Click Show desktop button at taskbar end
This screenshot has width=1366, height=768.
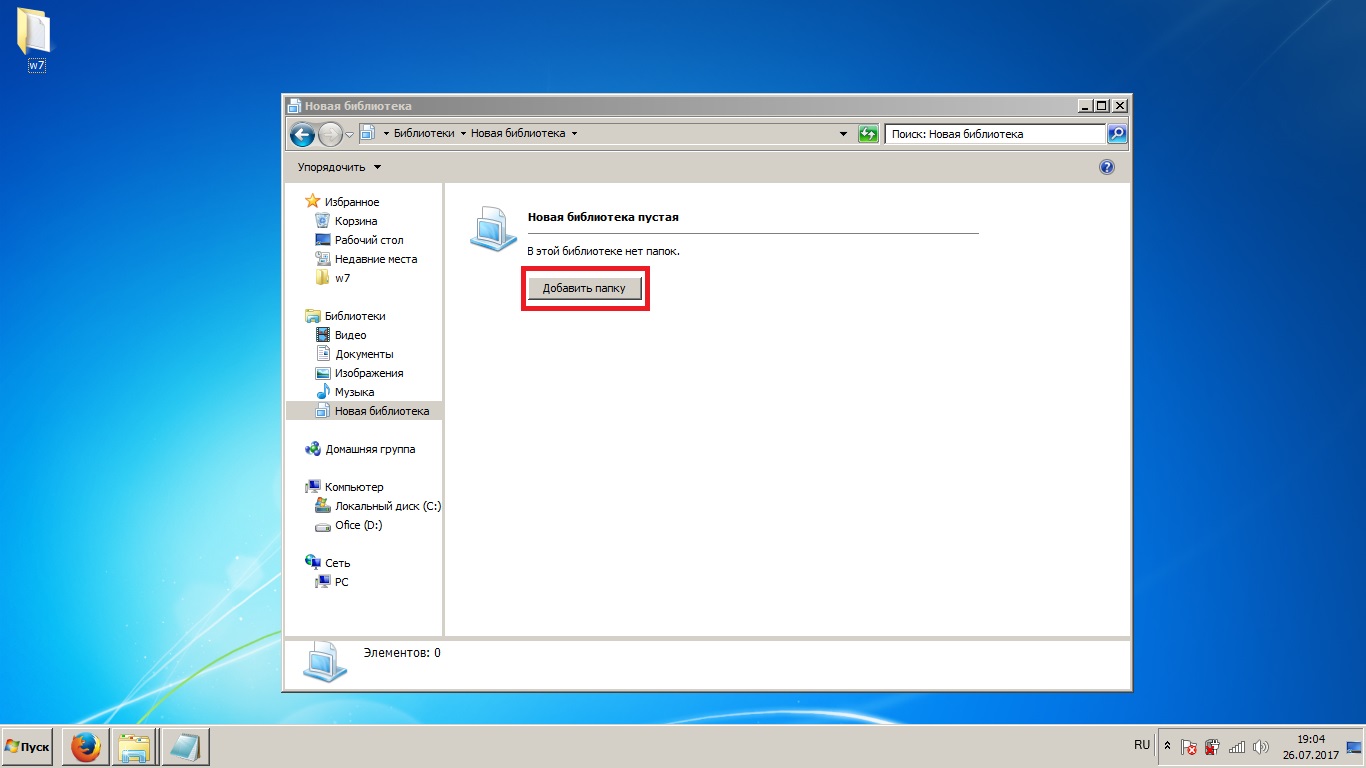[x=1355, y=747]
